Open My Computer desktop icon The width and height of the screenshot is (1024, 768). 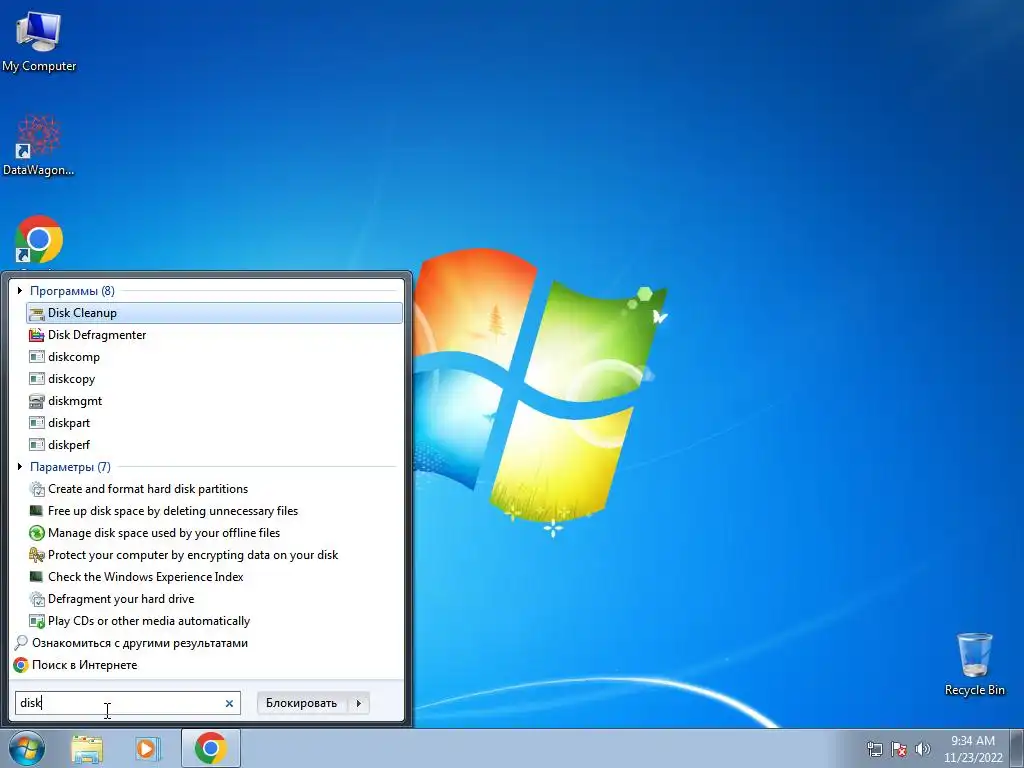39,40
